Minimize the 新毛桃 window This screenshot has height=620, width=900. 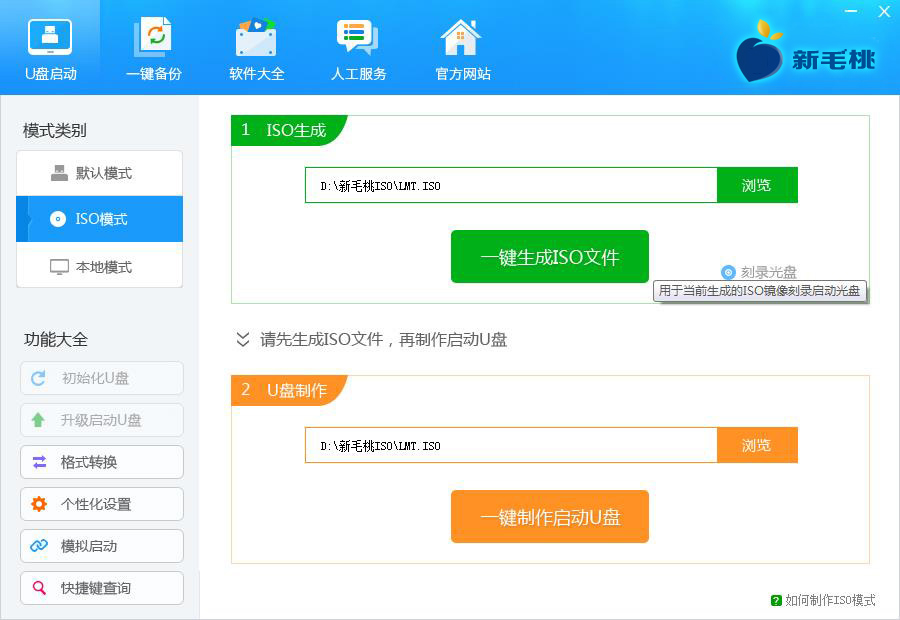pos(851,11)
